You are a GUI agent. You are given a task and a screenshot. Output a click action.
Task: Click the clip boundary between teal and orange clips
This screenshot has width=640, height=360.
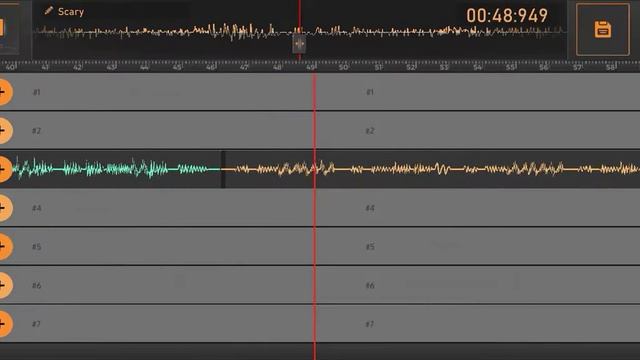(x=223, y=169)
